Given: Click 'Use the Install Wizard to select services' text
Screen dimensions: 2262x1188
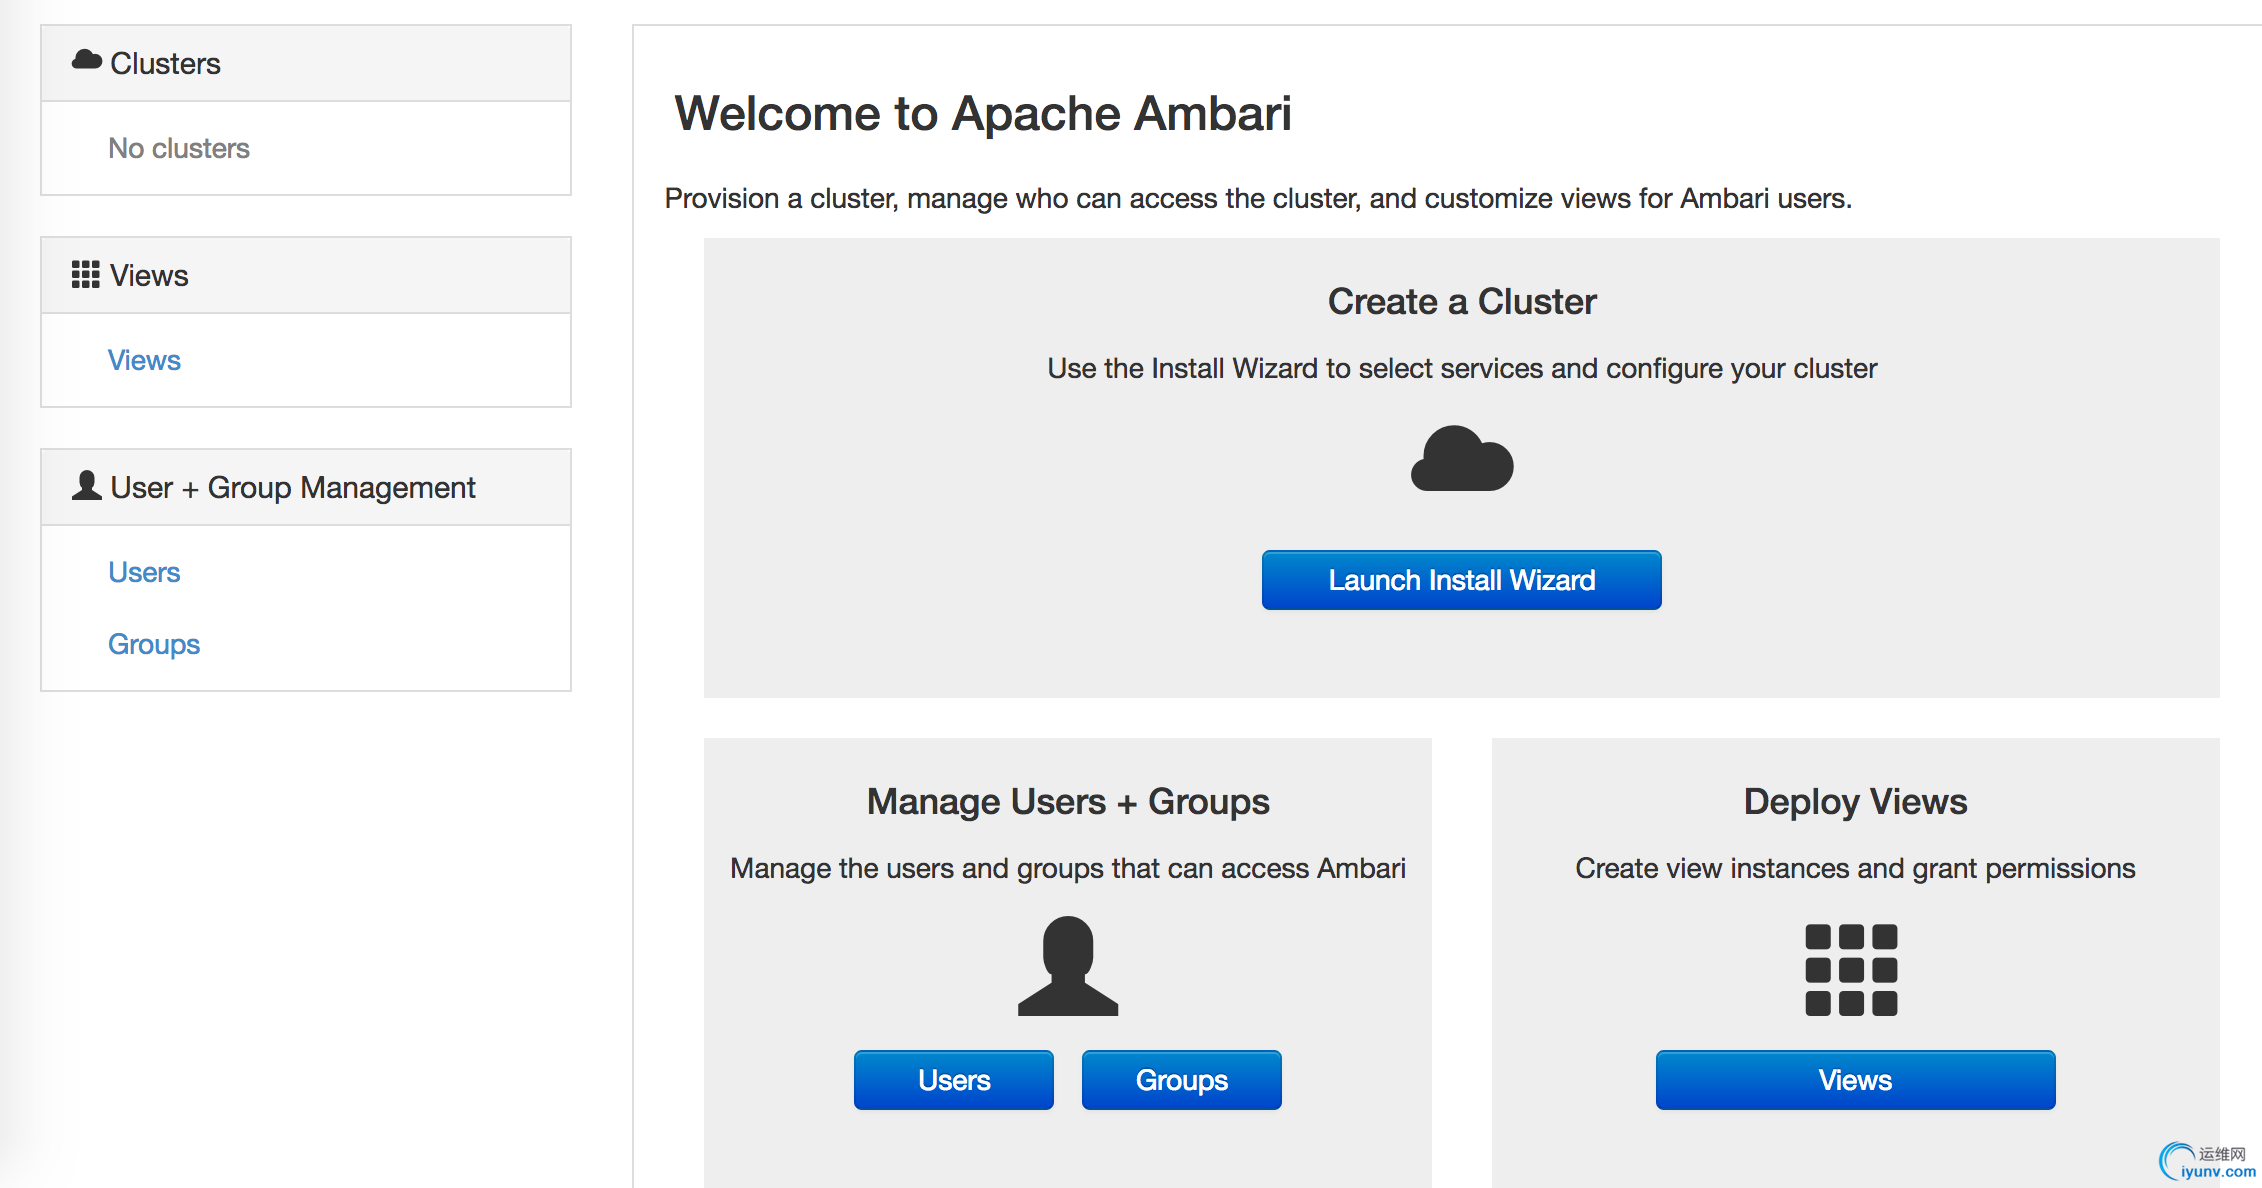Looking at the screenshot, I should (x=1462, y=368).
